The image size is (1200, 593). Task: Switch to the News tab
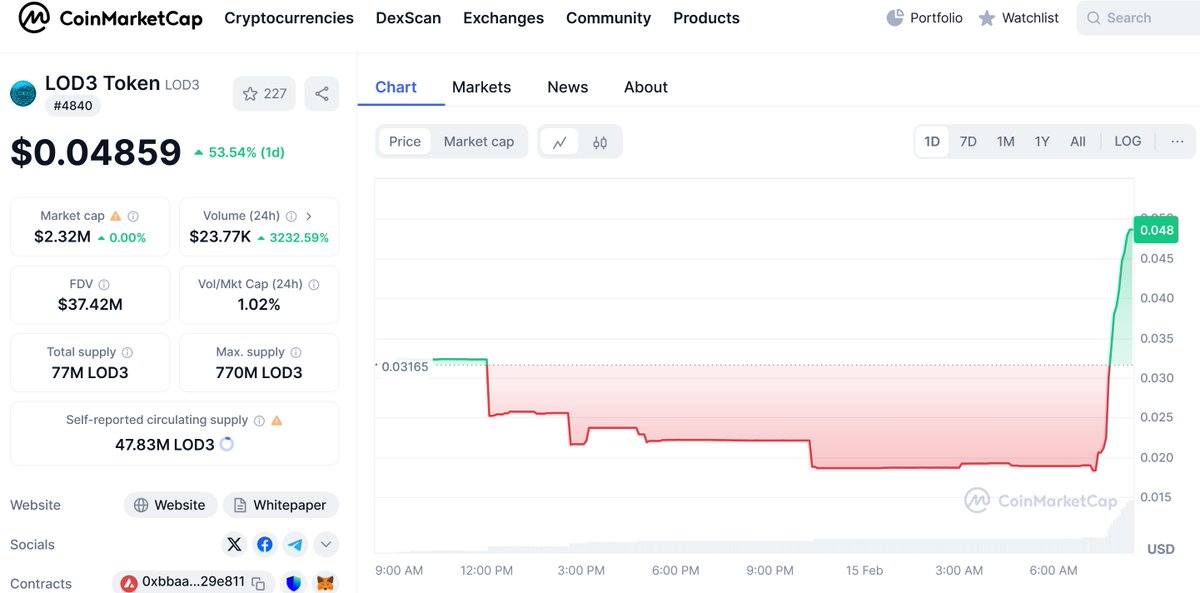point(567,87)
